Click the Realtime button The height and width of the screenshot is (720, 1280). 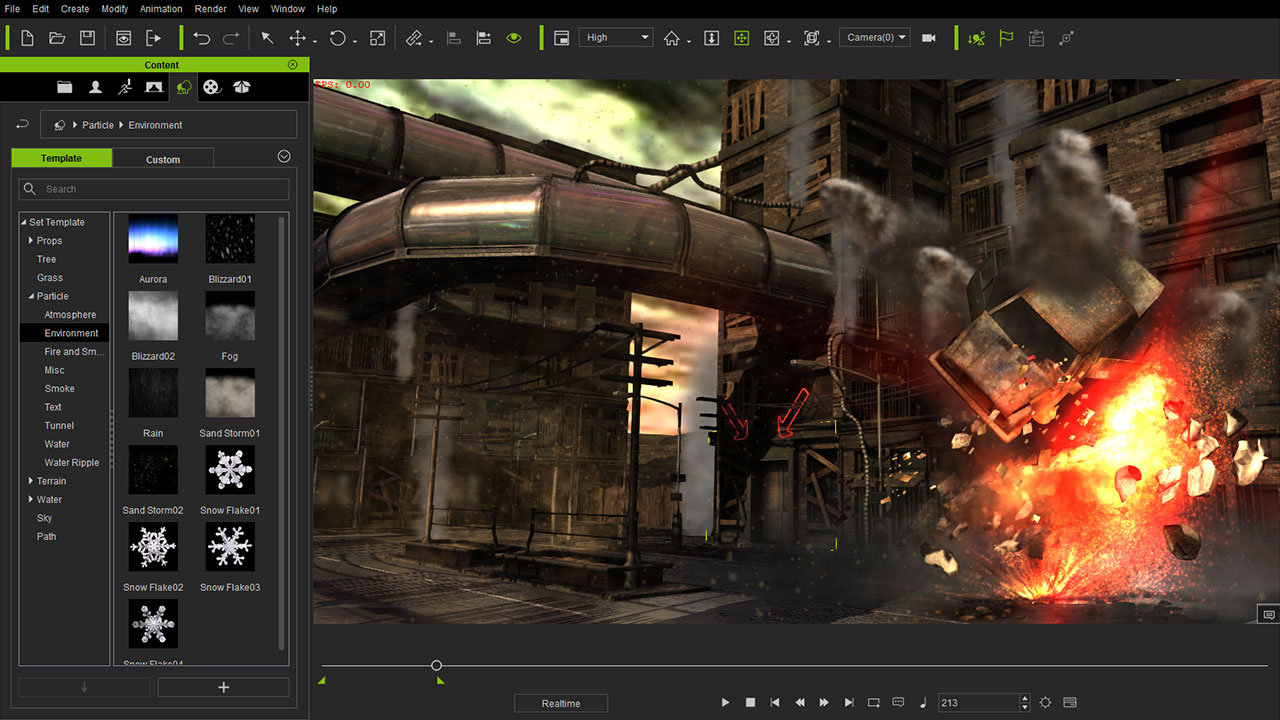coord(561,703)
